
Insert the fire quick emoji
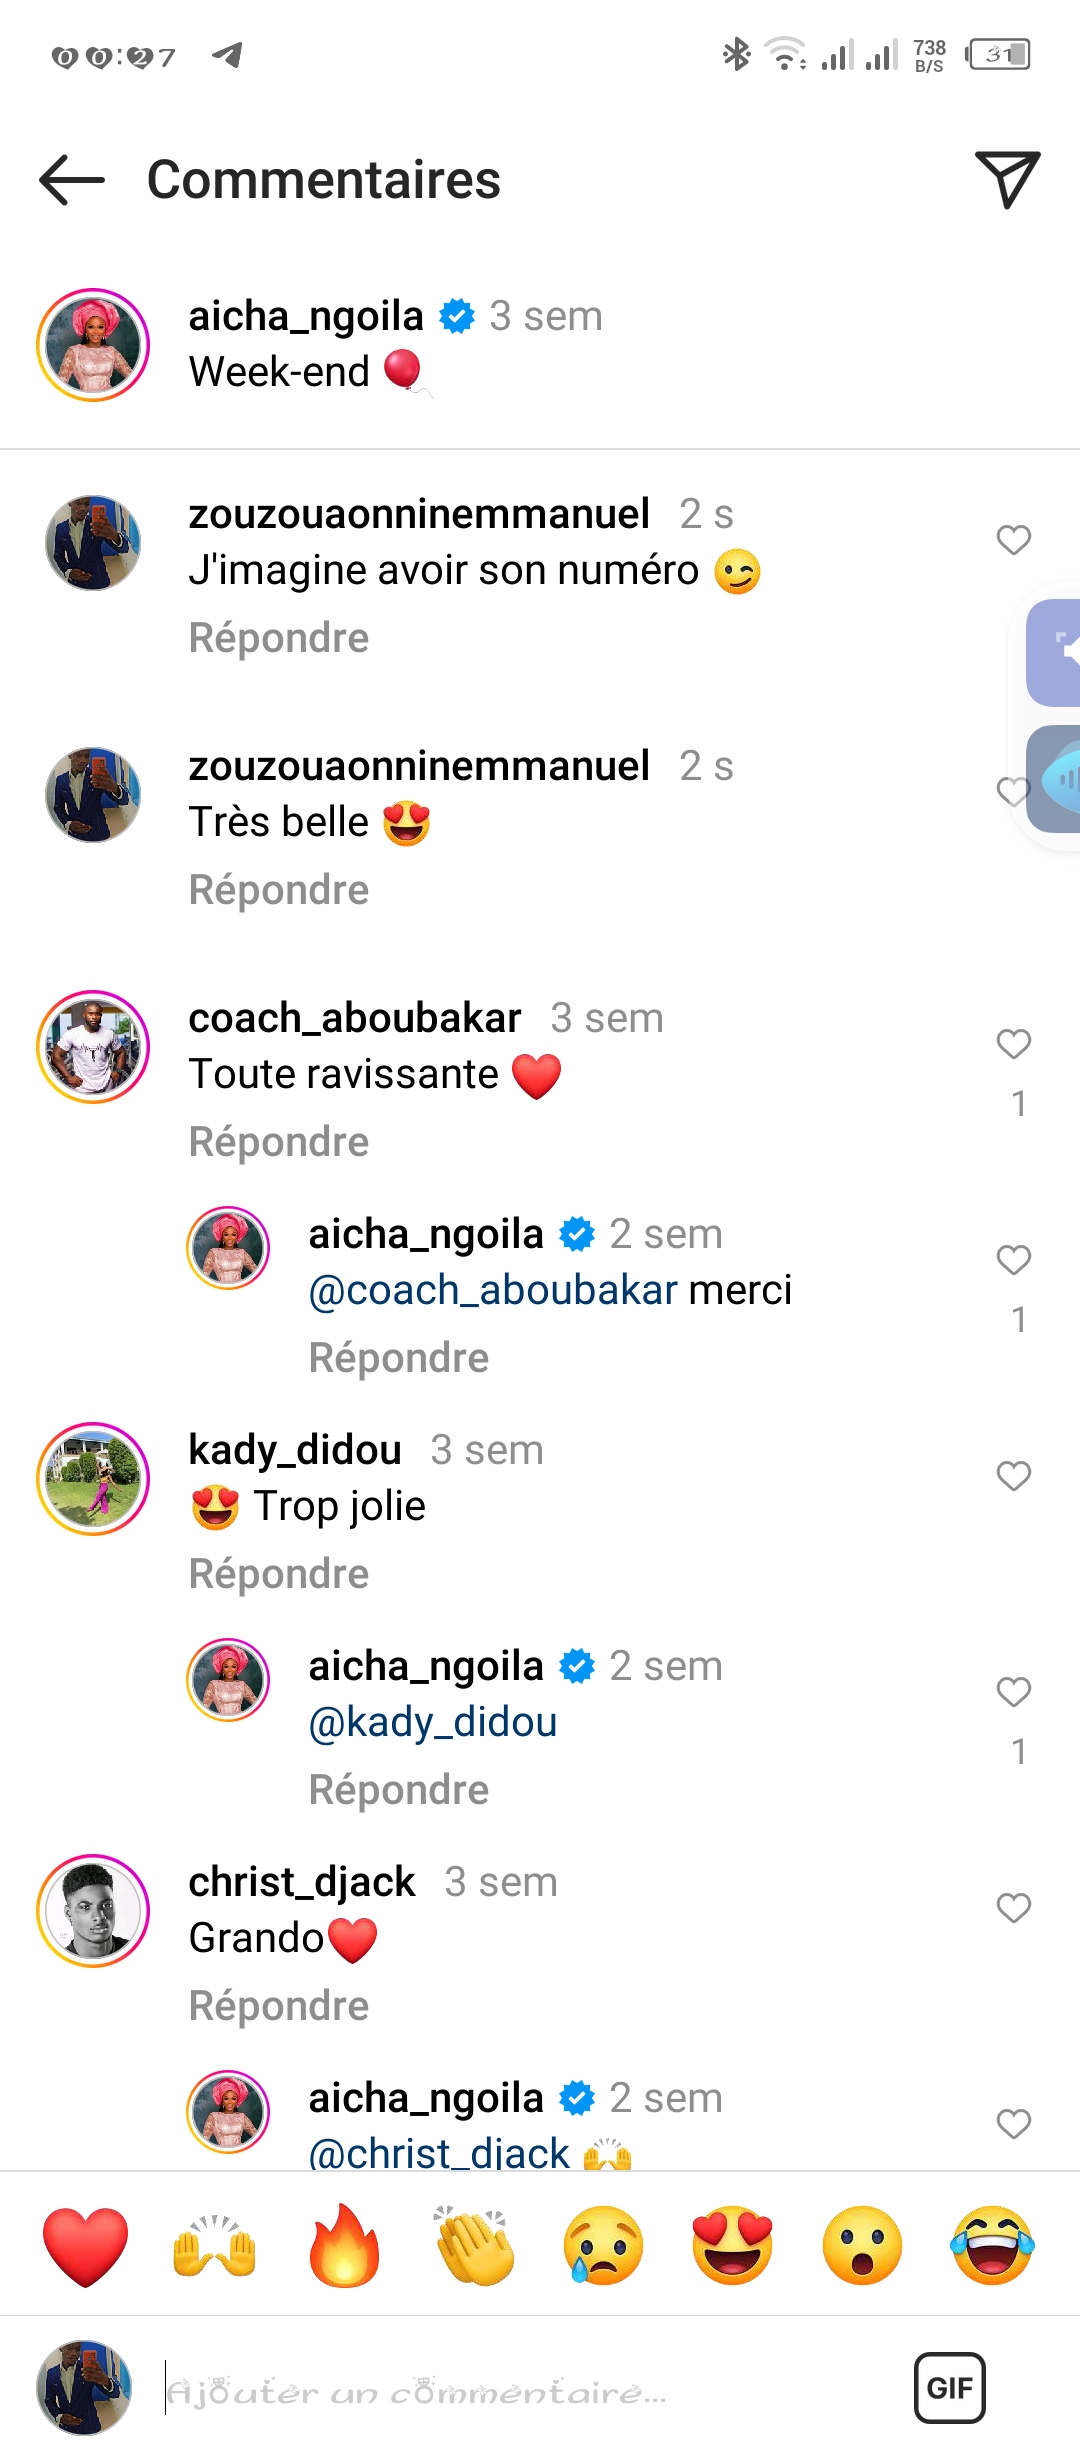344,2246
